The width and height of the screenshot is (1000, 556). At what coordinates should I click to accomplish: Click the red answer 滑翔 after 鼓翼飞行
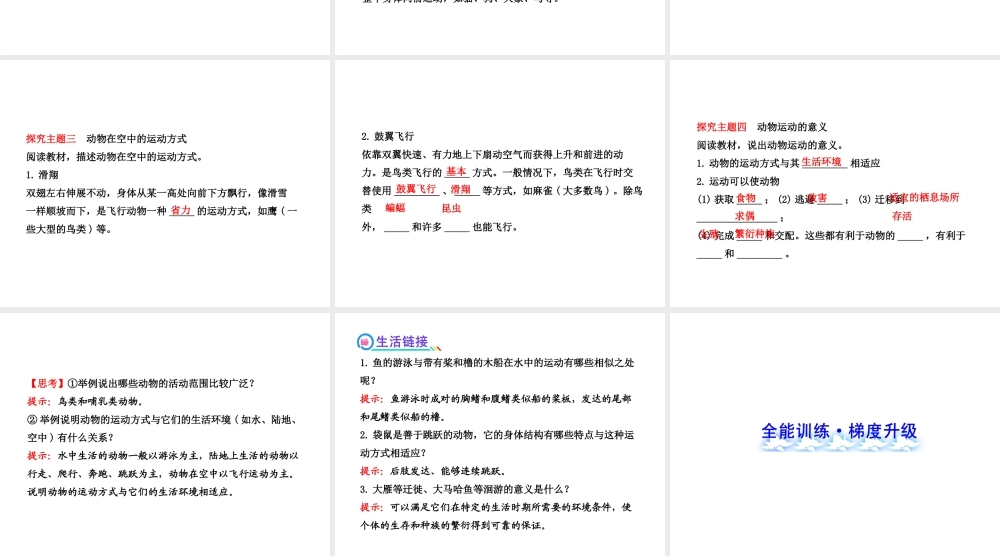(x=460, y=189)
